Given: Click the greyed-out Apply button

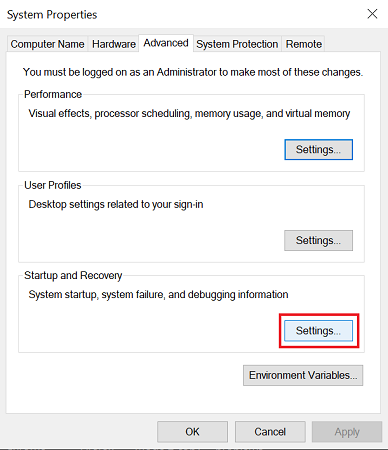Looking at the screenshot, I should pos(347,432).
